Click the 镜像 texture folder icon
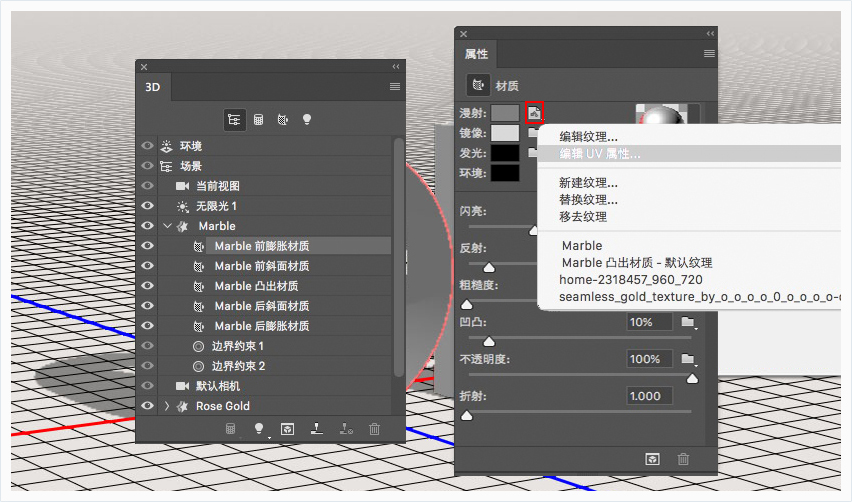The height and width of the screenshot is (502, 852). pyautogui.click(x=533, y=133)
